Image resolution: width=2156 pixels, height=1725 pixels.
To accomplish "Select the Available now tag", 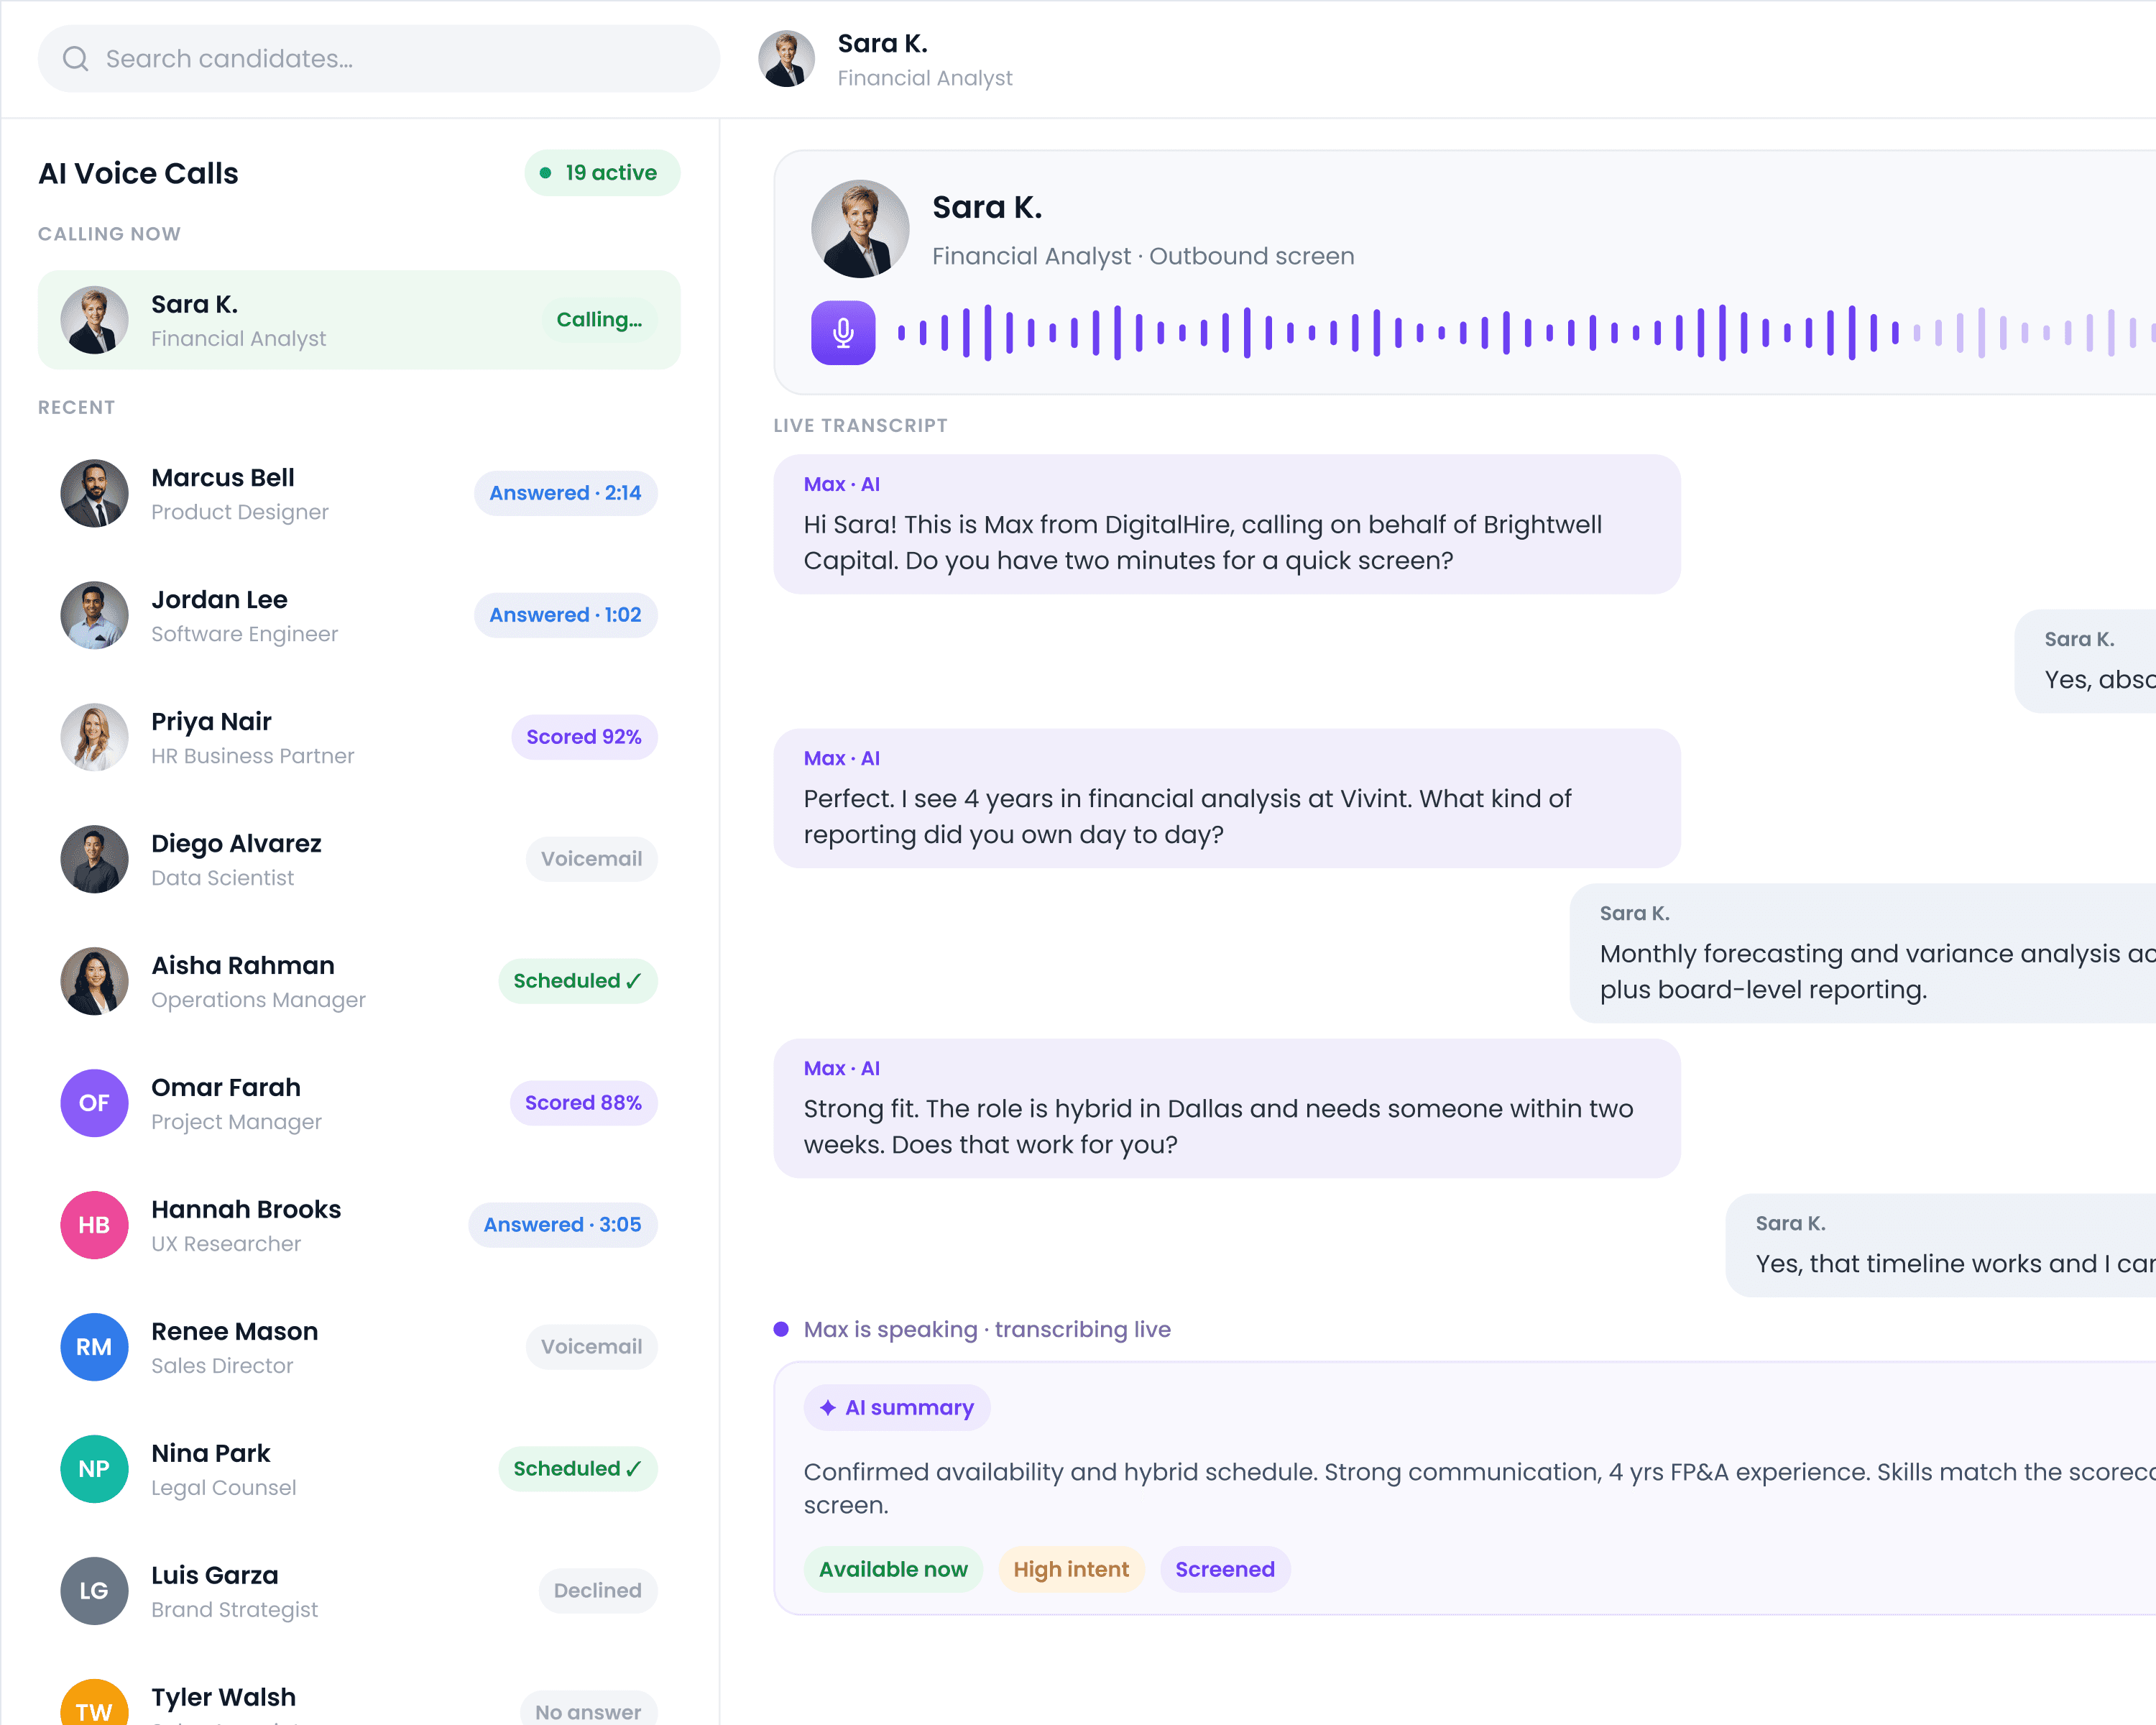I will 893,1570.
